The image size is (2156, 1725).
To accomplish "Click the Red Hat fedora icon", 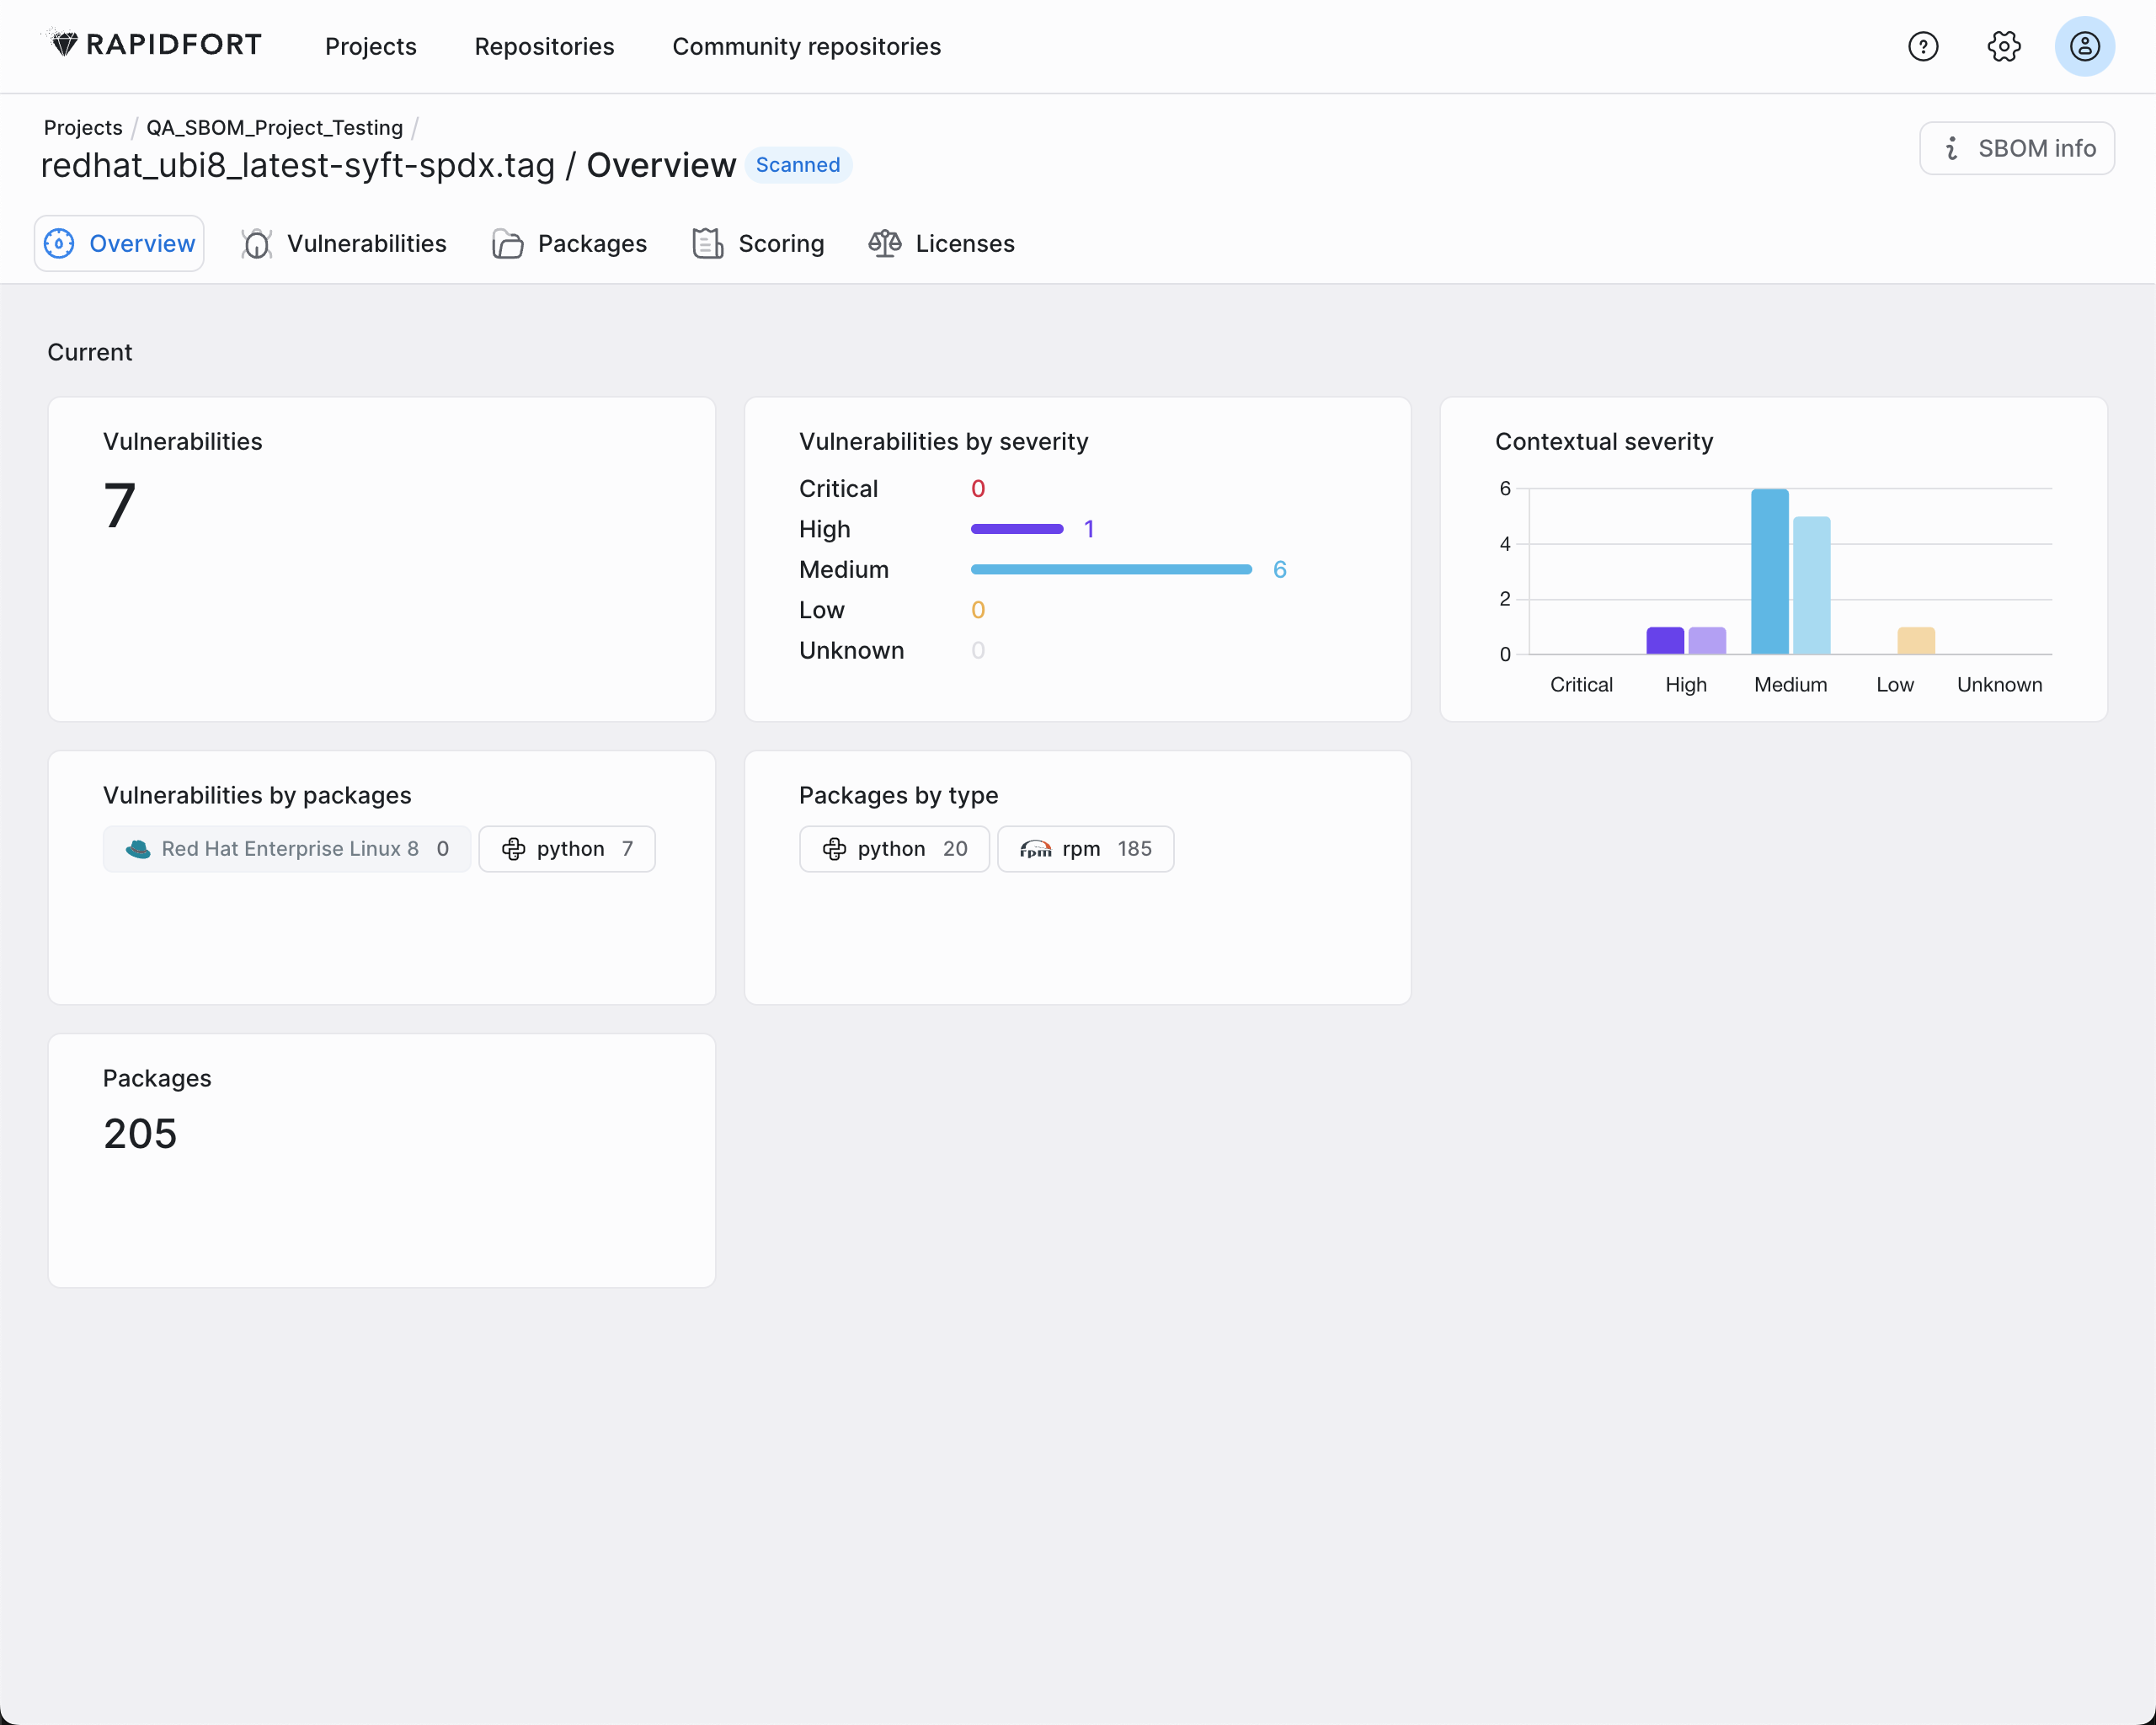I will 138,849.
